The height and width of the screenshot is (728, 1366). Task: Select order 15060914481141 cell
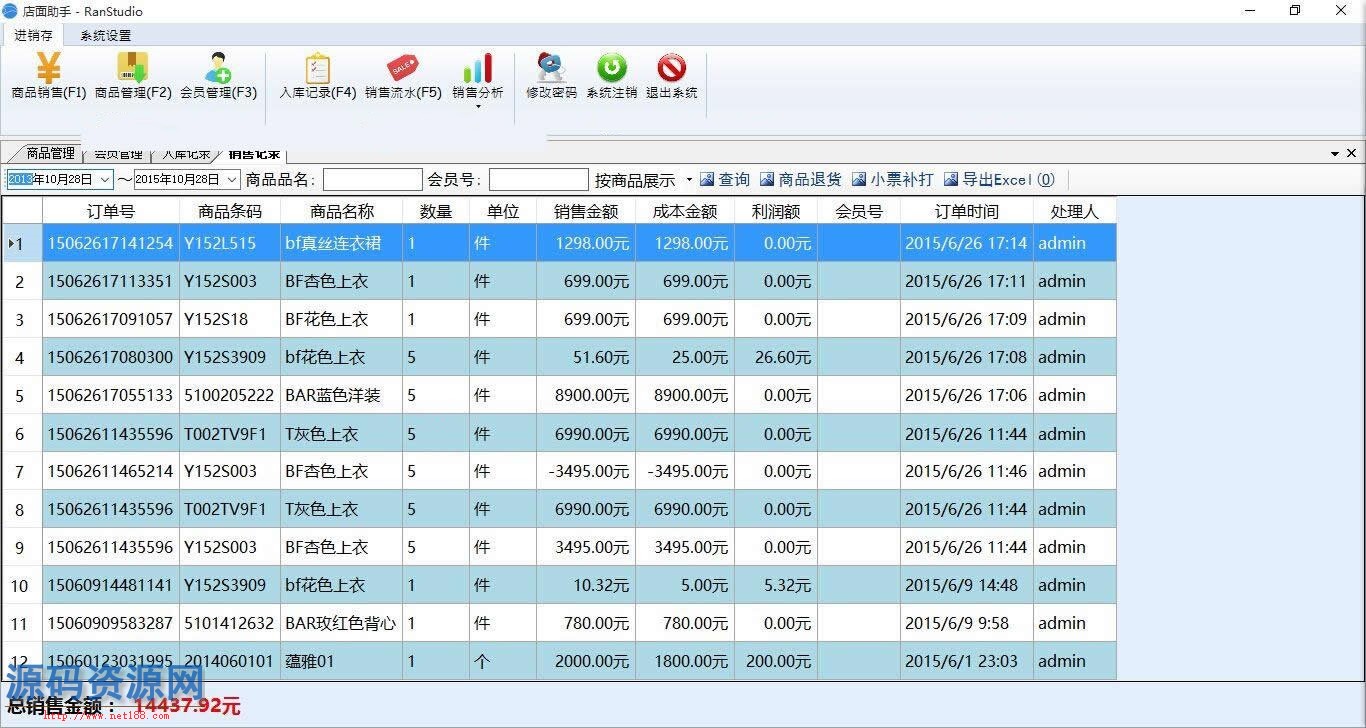tap(111, 585)
